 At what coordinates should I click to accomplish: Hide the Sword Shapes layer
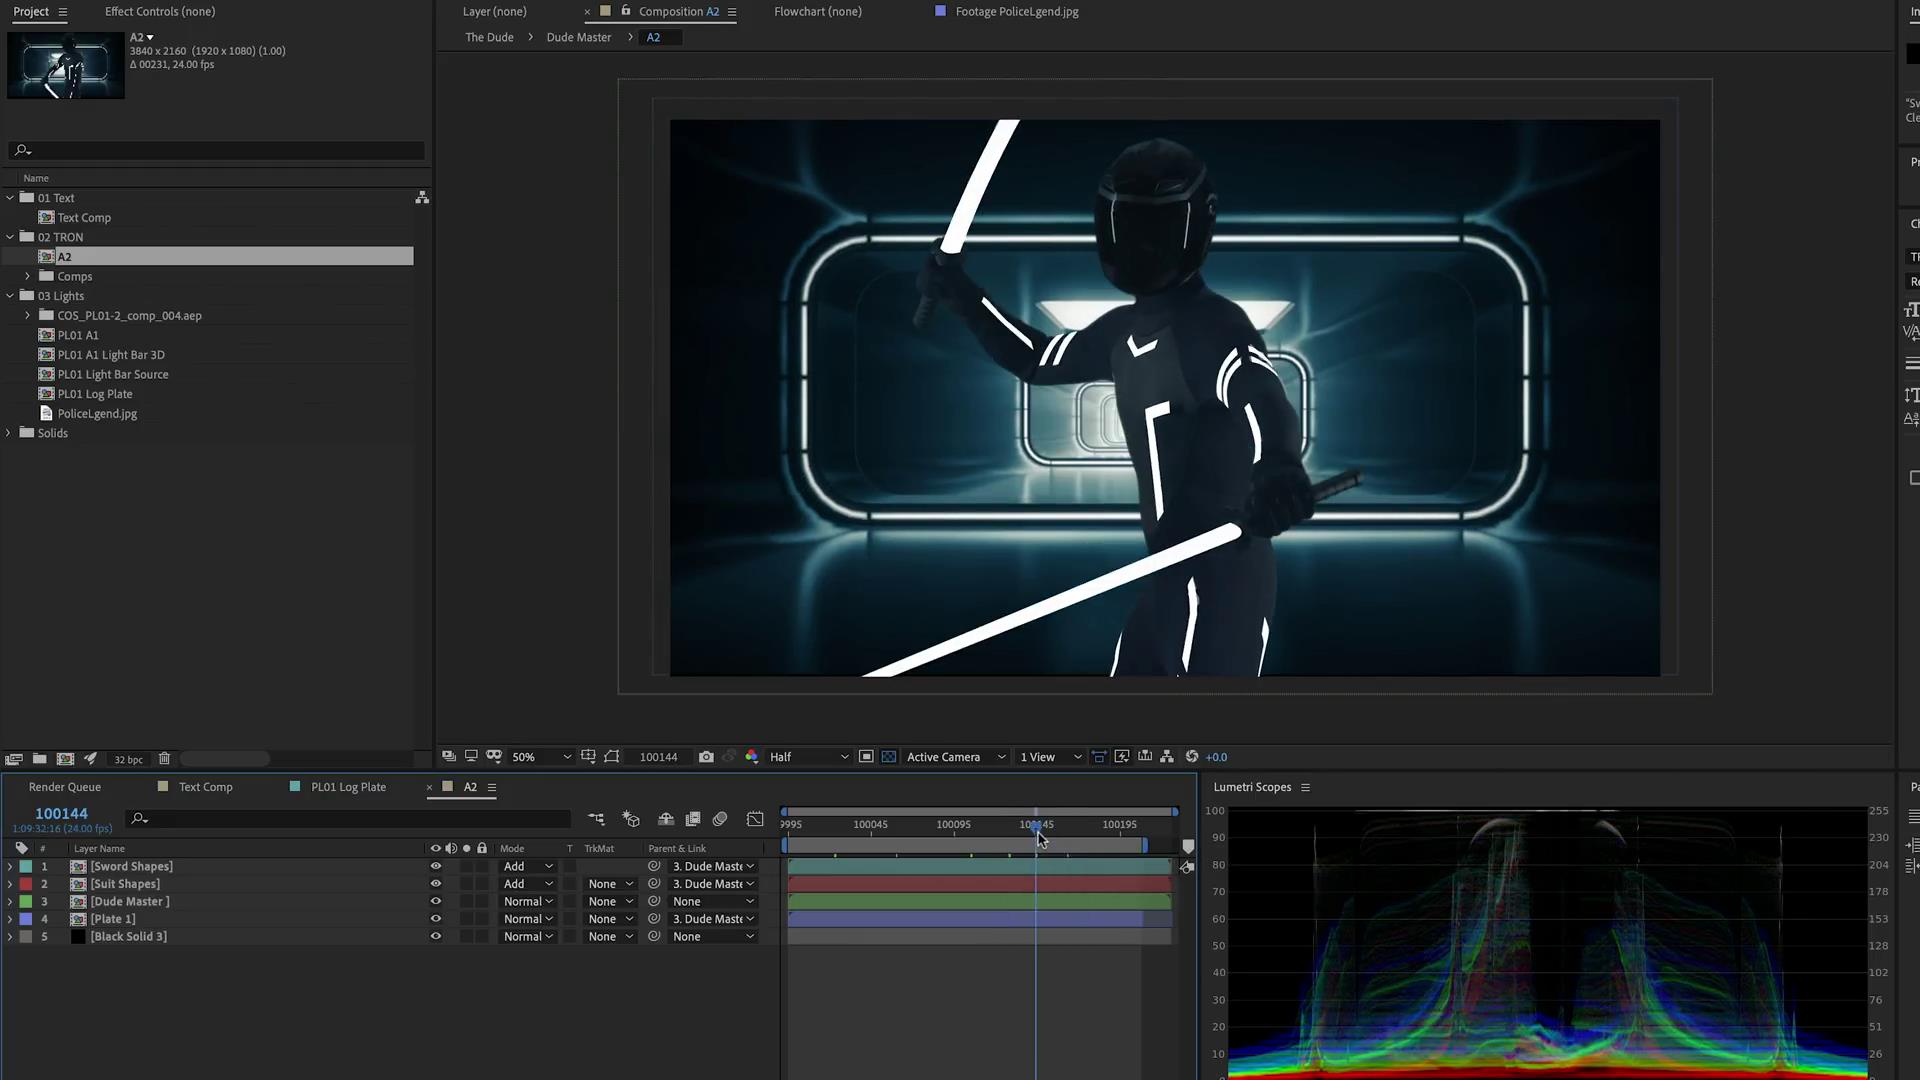[x=436, y=867]
